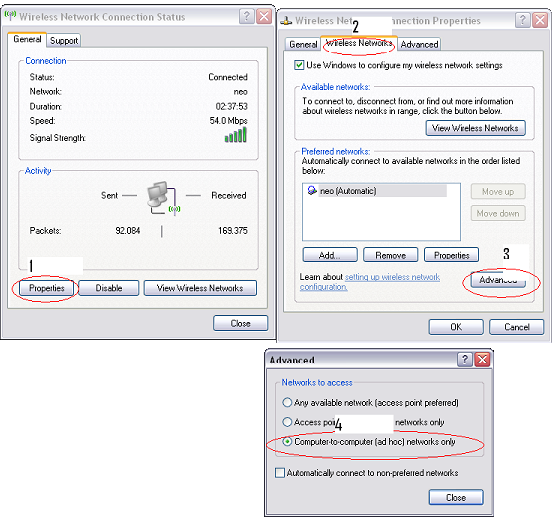The width and height of the screenshot is (553, 519).
Task: Click the wireless antenna icon in Status title
Action: point(10,15)
